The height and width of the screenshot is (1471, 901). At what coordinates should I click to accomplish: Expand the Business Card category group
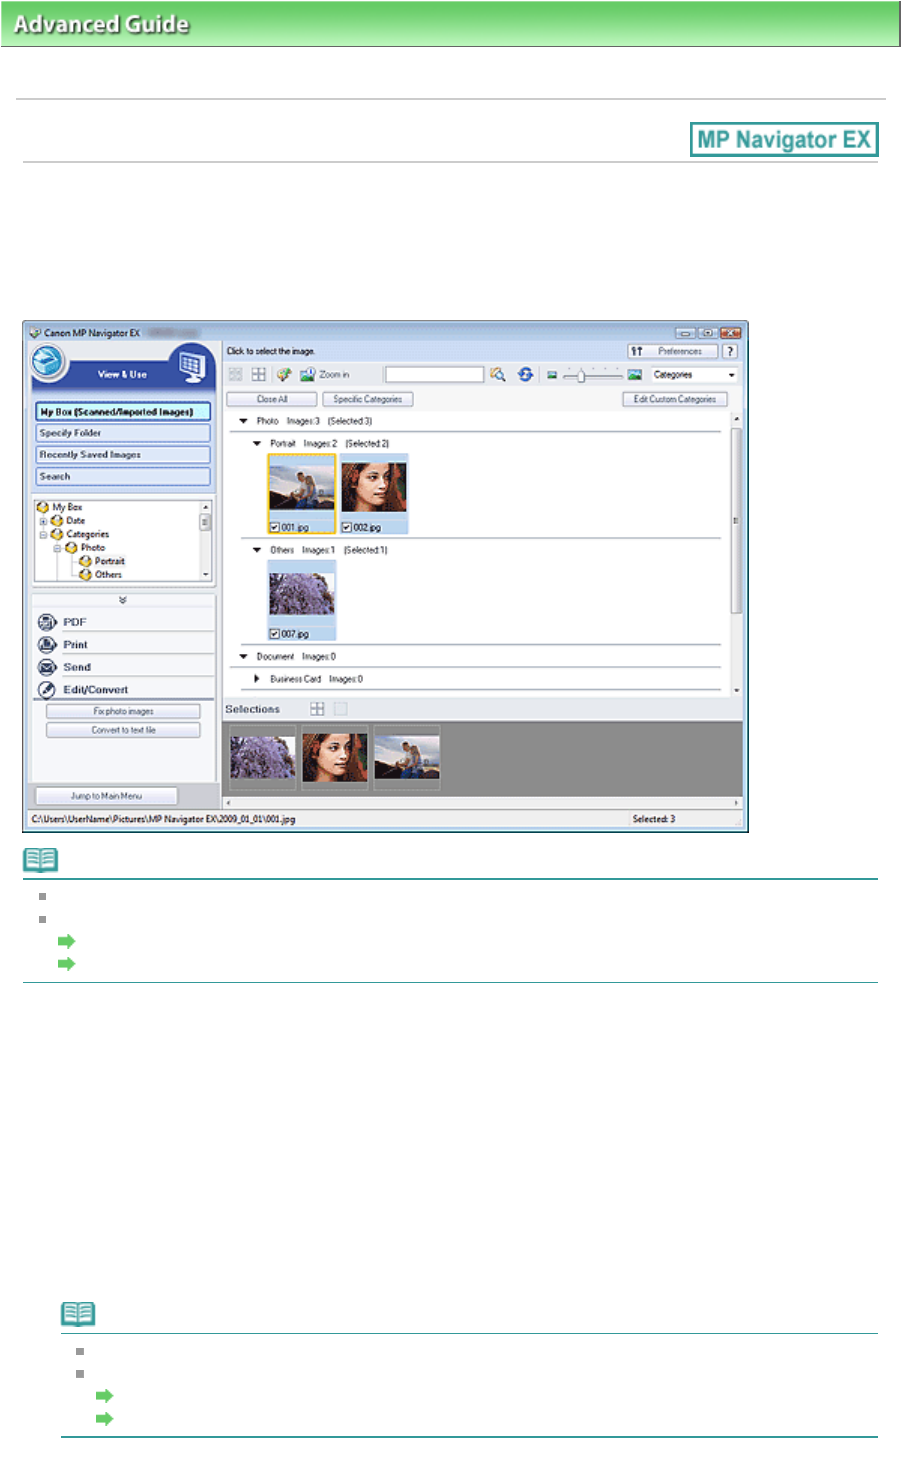[257, 679]
